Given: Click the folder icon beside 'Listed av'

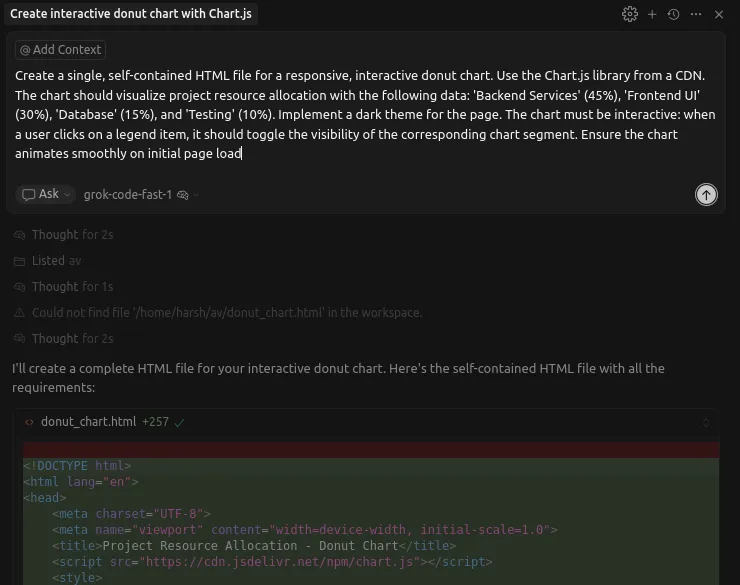Looking at the screenshot, I should click(x=19, y=261).
